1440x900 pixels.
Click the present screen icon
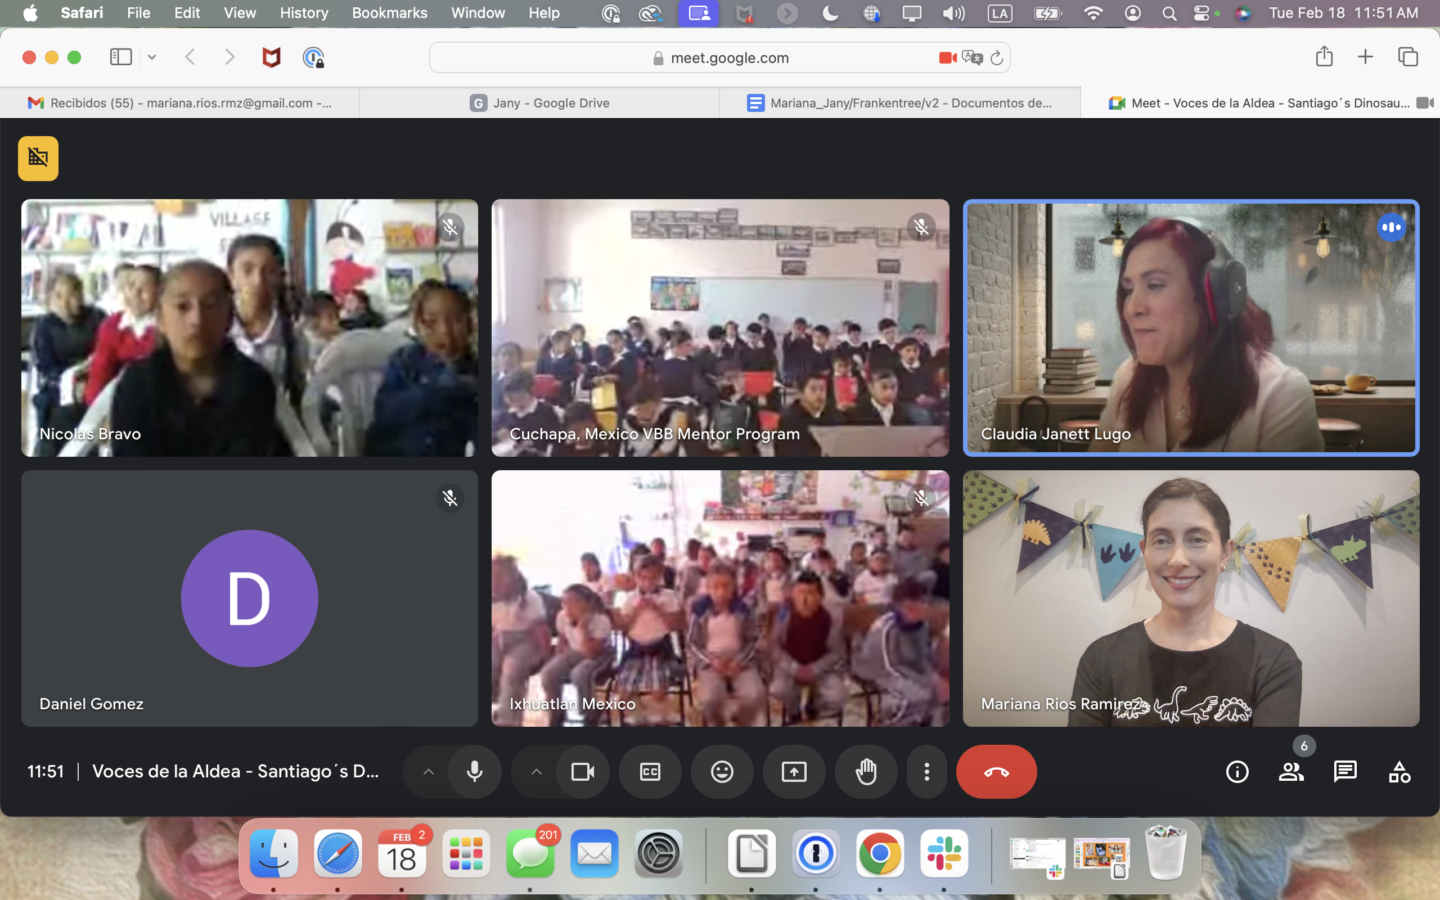(x=794, y=772)
